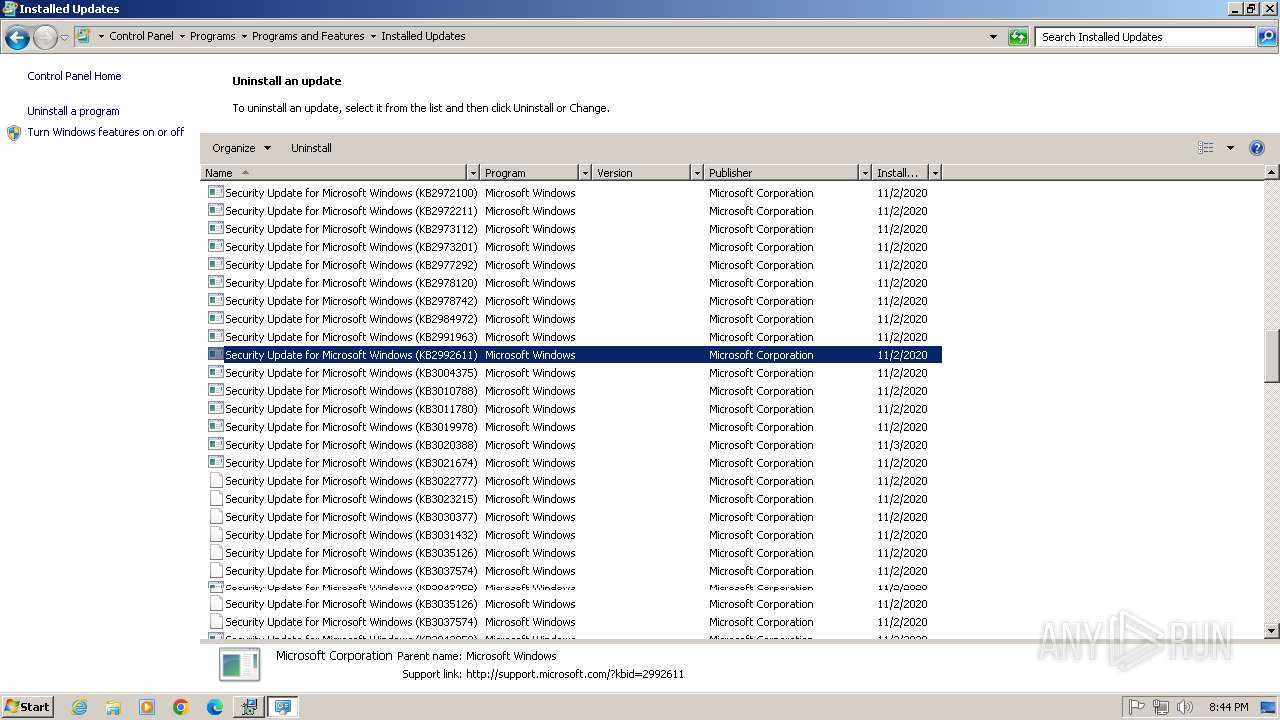Click the scrollbar up arrow
Image resolution: width=1280 pixels, height=720 pixels.
[x=1272, y=173]
